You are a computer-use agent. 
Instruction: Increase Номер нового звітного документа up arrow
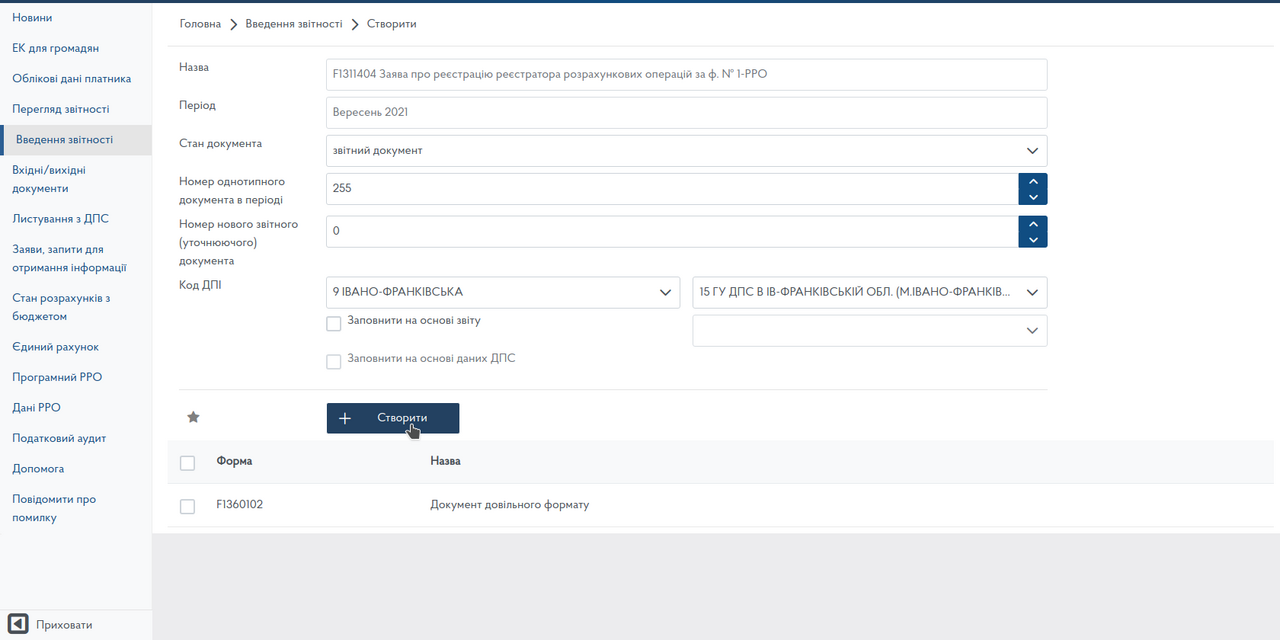(1032, 223)
